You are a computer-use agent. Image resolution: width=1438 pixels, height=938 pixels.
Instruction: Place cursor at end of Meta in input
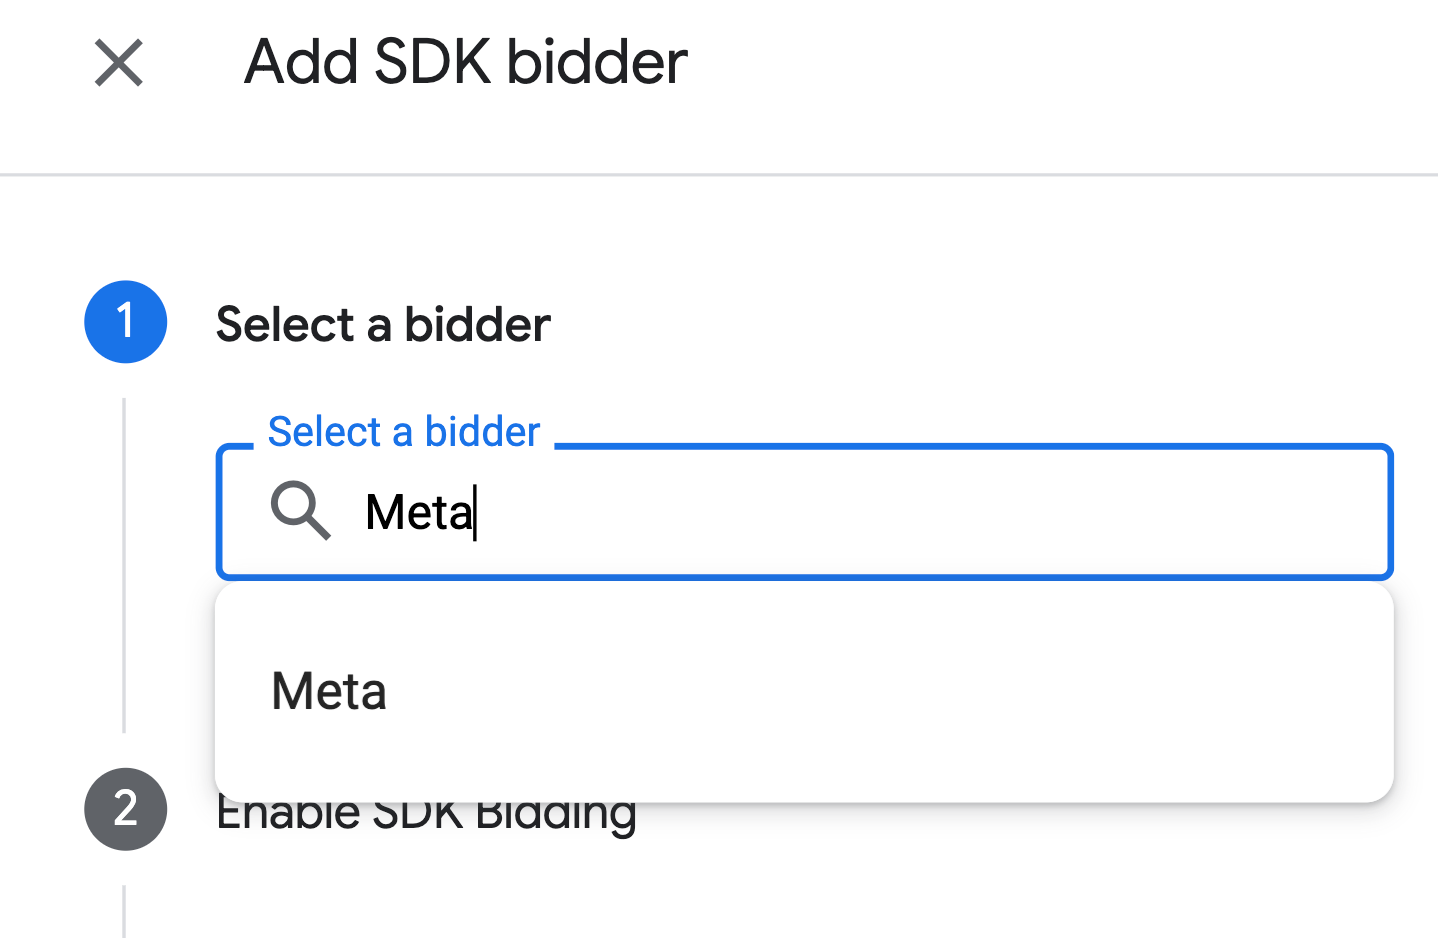[475, 513]
